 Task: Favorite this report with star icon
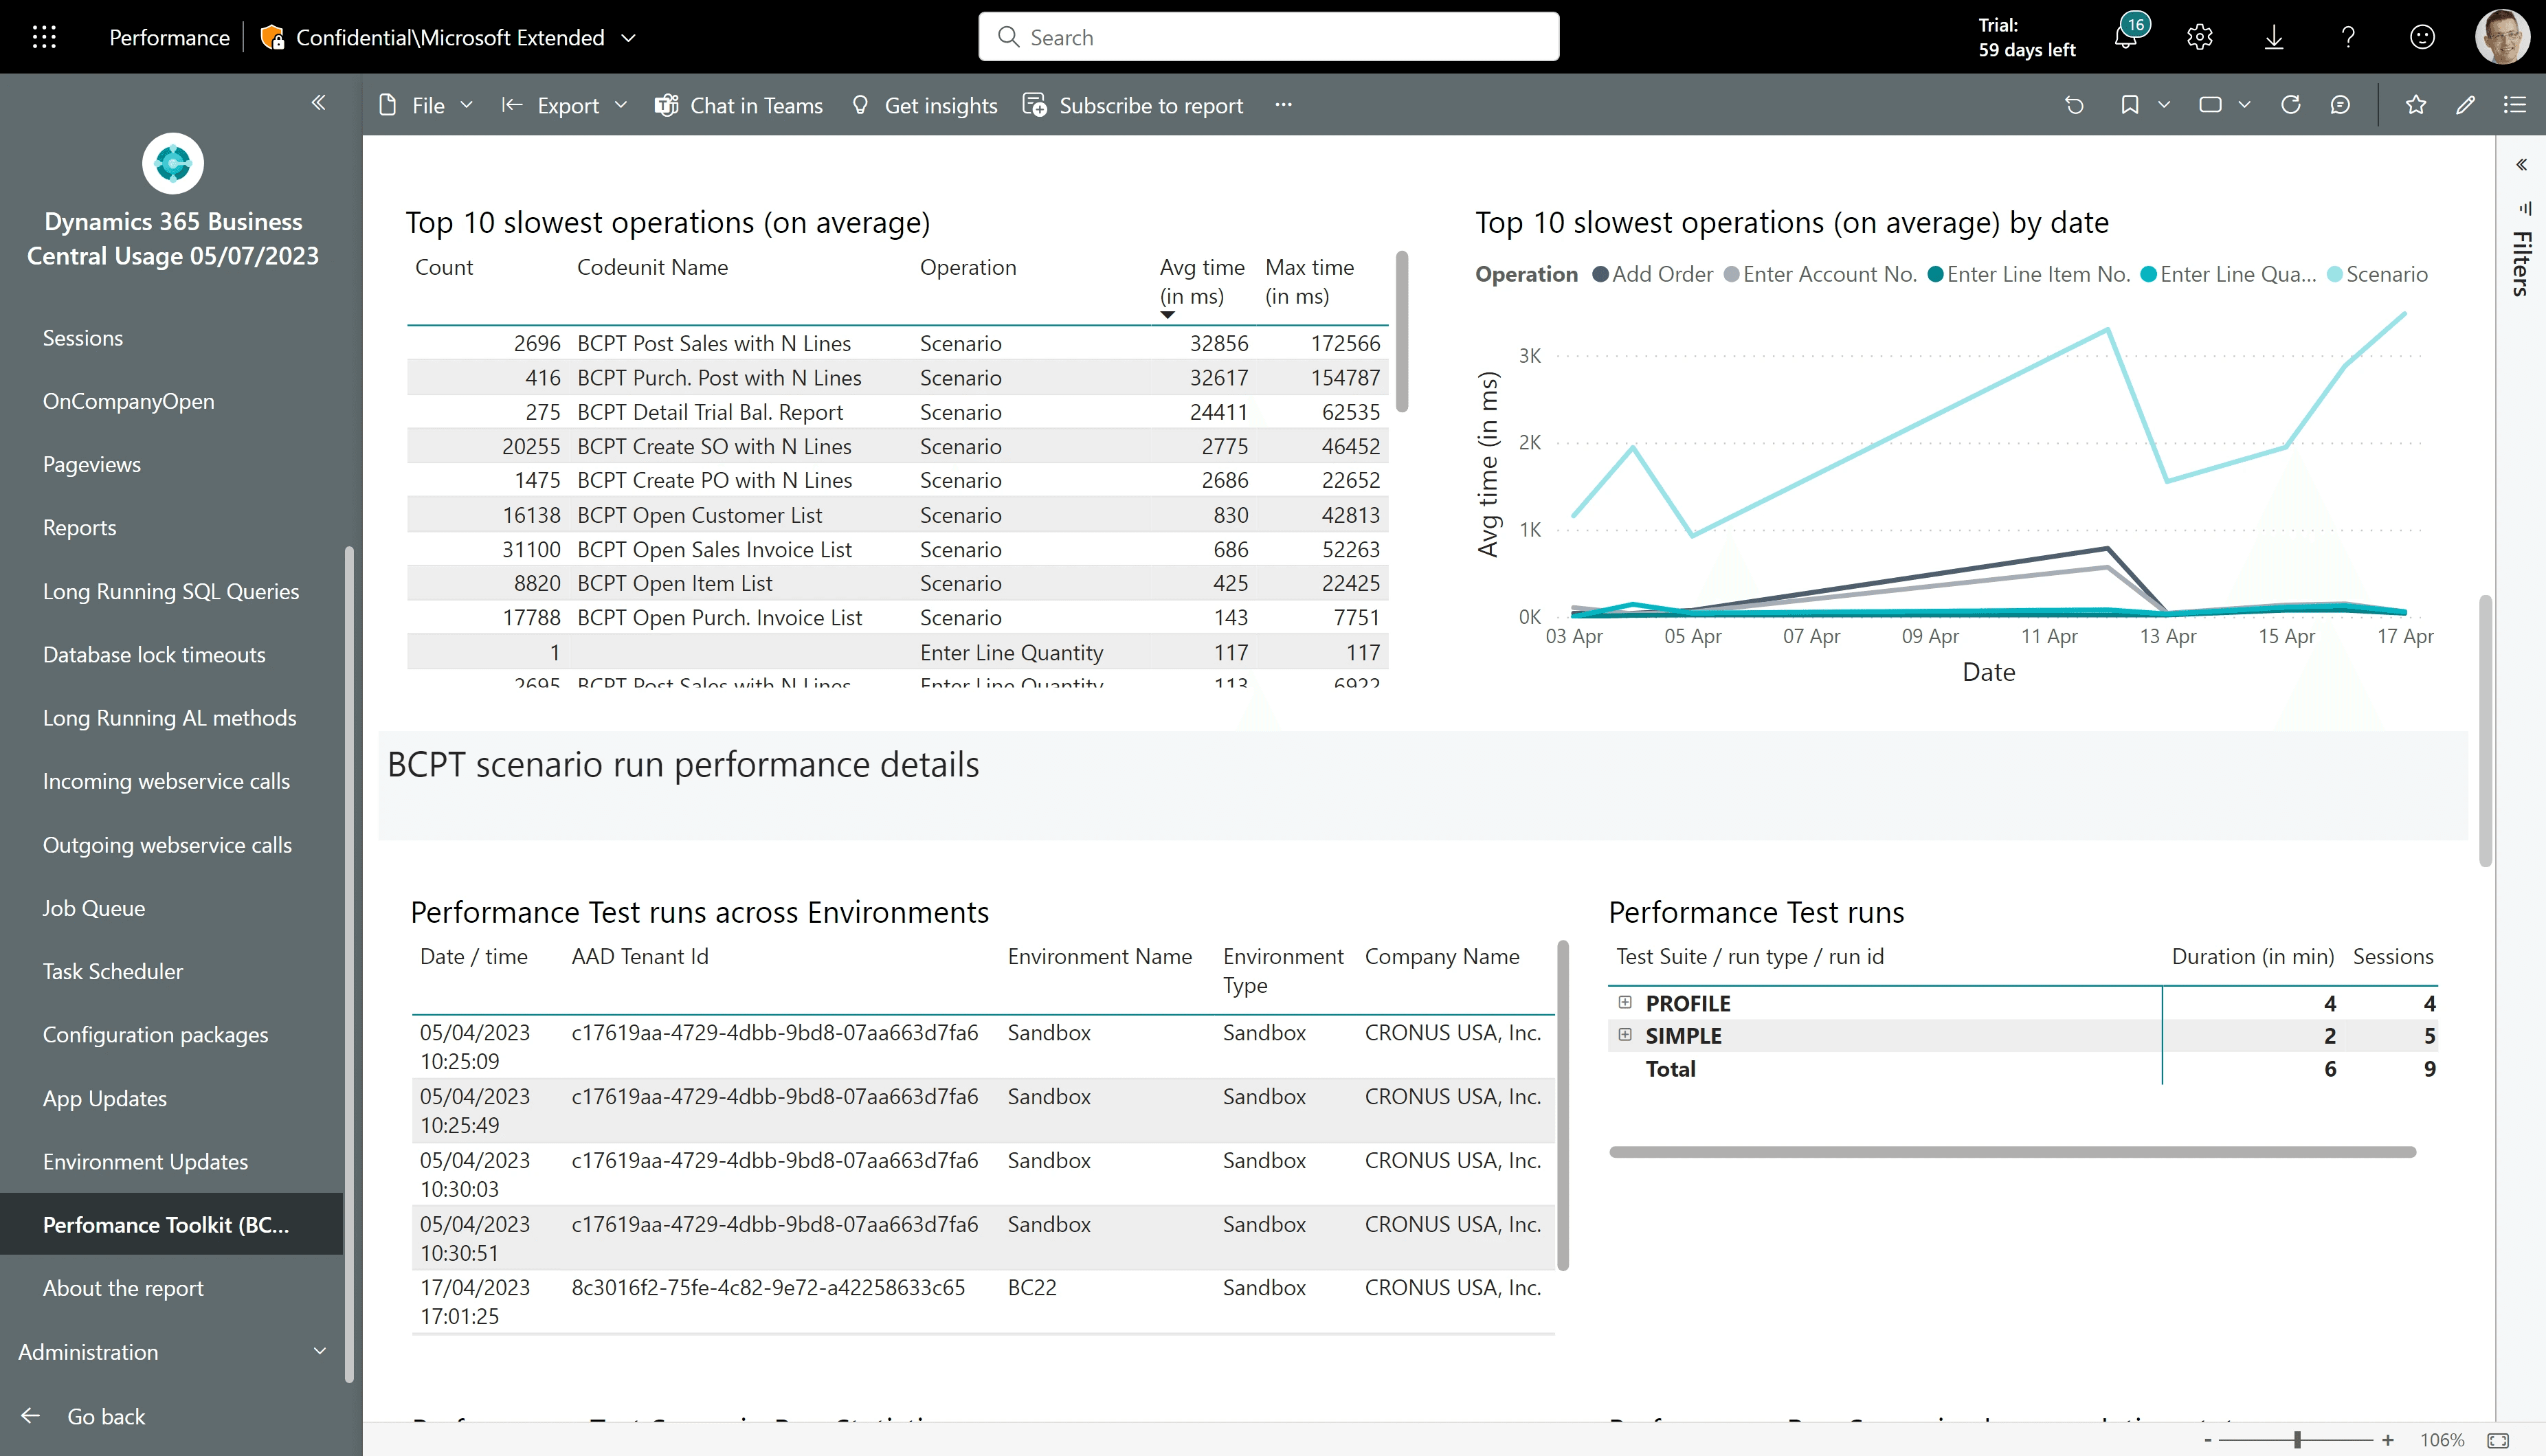click(2415, 105)
